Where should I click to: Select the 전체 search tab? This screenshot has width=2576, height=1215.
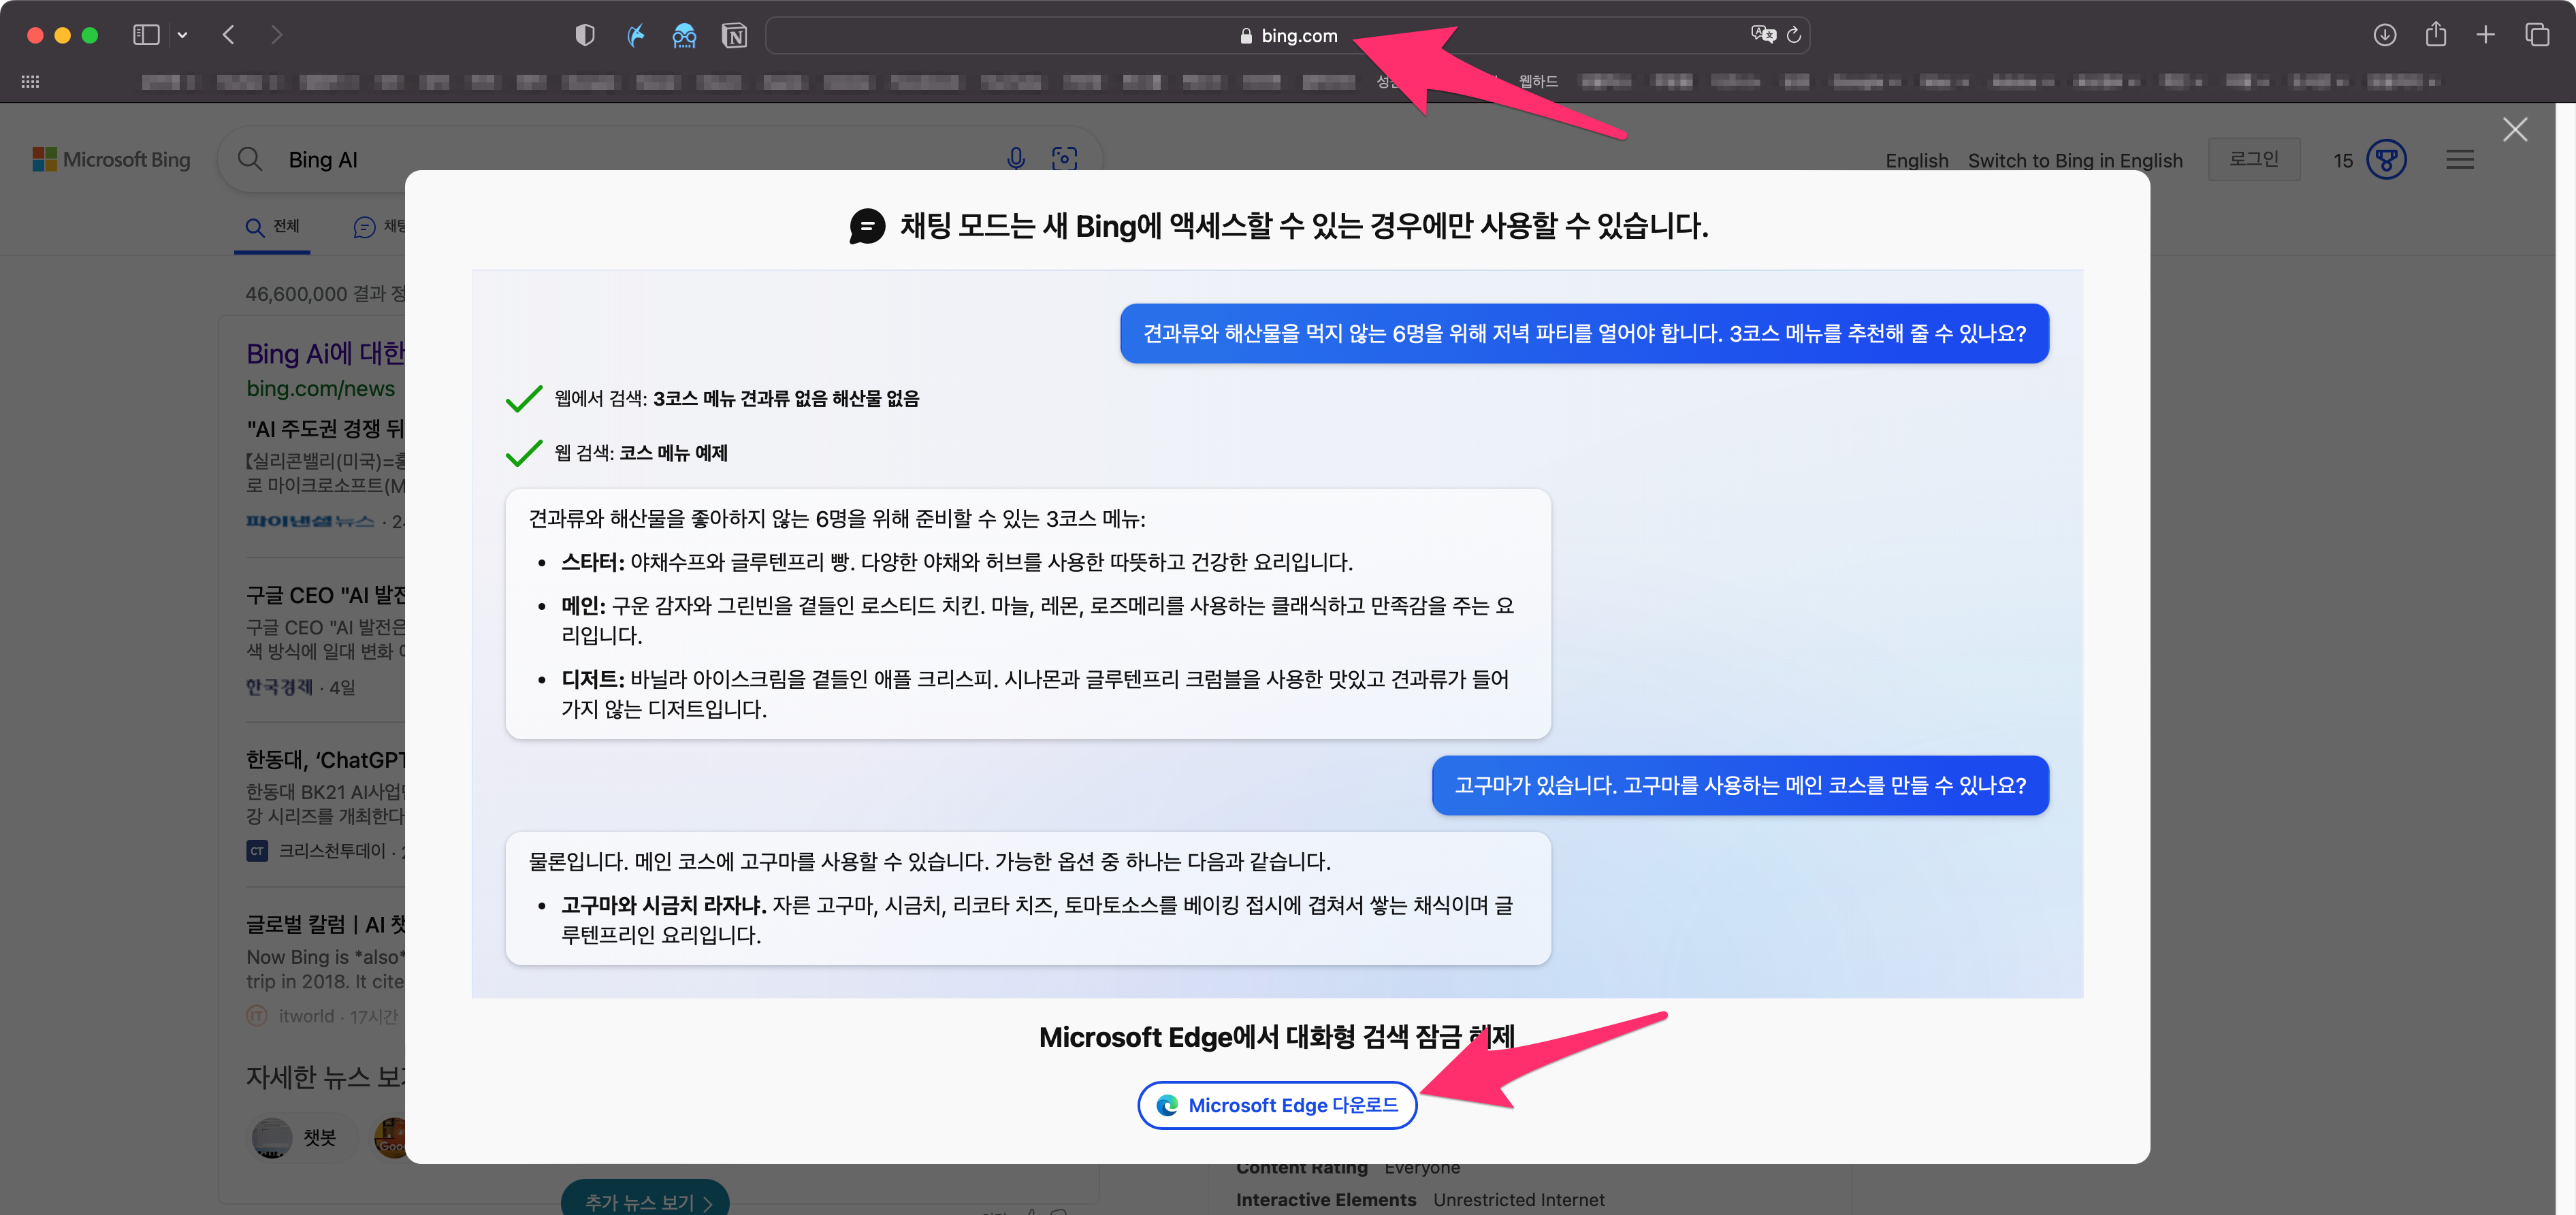pyautogui.click(x=273, y=227)
